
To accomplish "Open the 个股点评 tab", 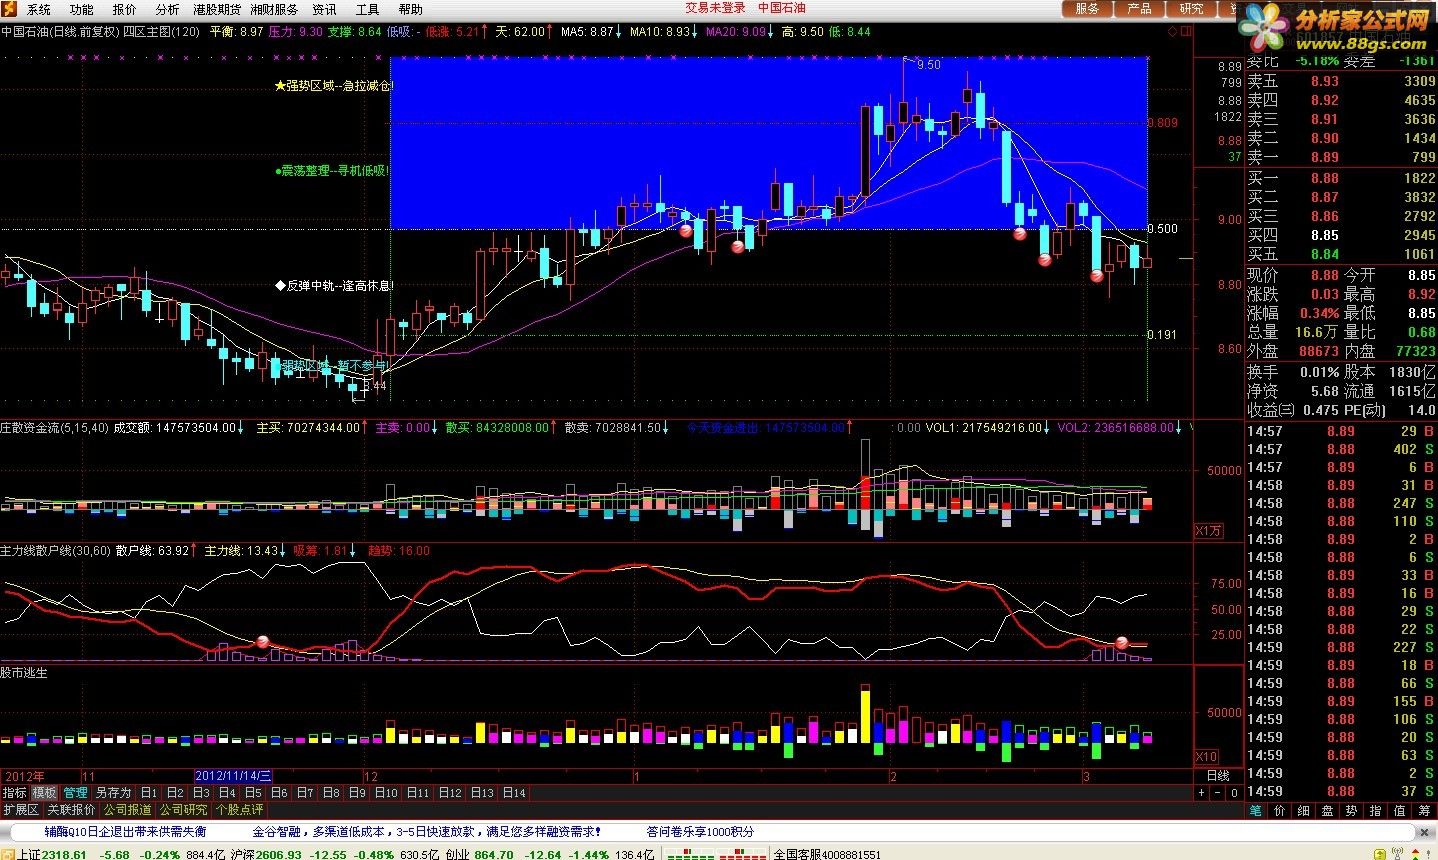I will [239, 809].
